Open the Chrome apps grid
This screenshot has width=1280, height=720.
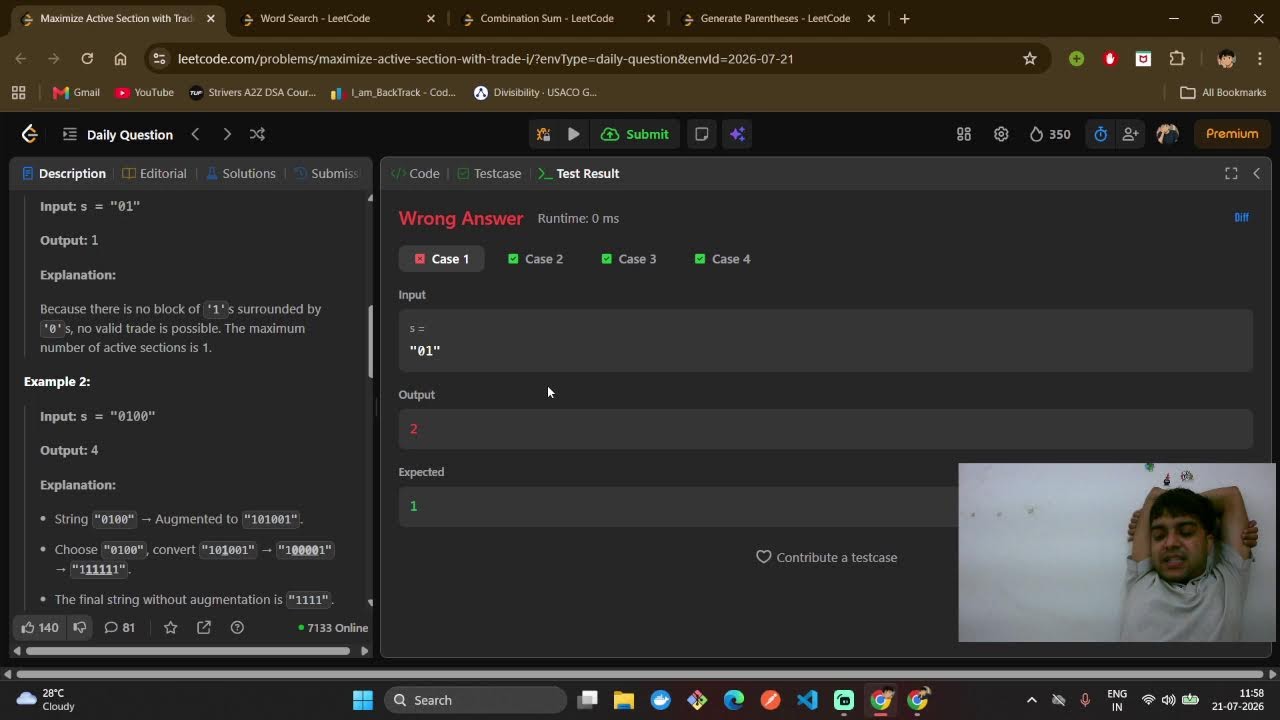(x=18, y=92)
